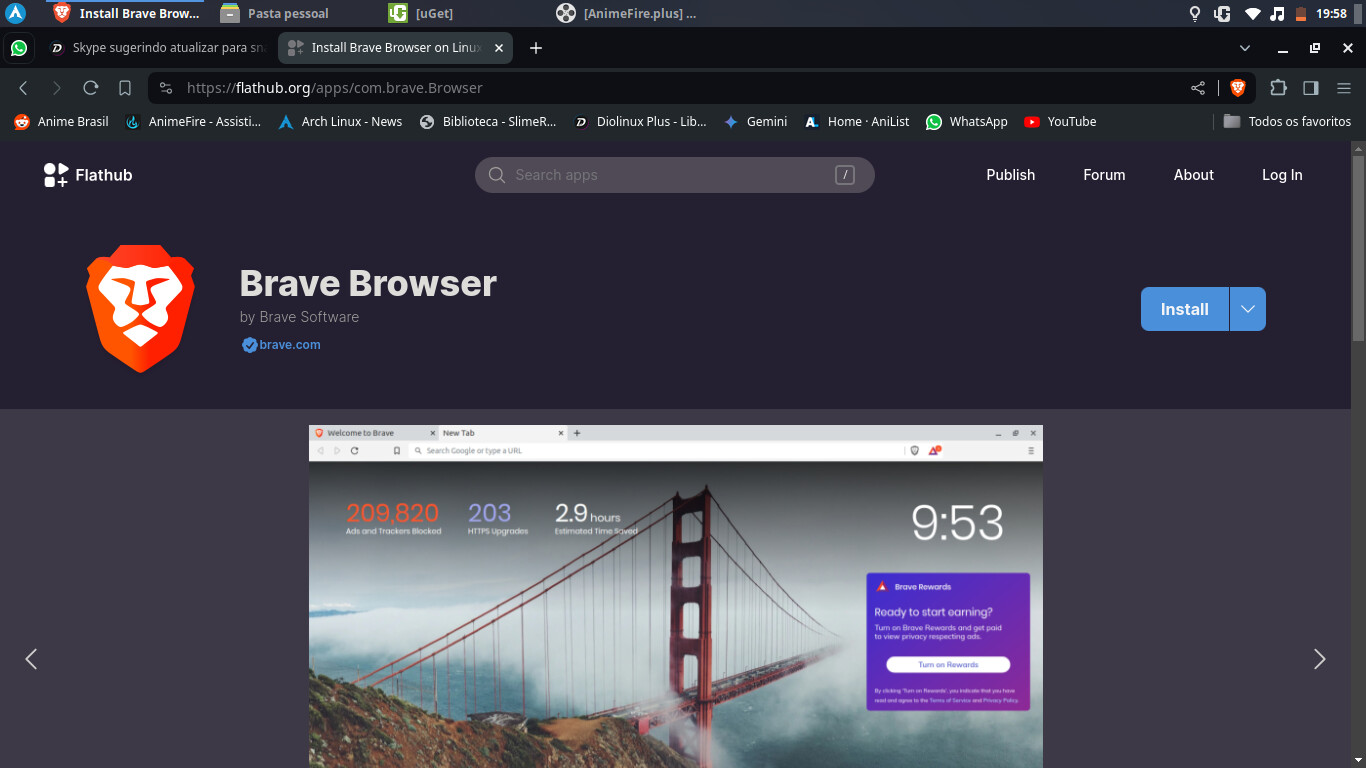
Task: Switch to Install Brave Brow... taskbar window
Action: (x=128, y=13)
